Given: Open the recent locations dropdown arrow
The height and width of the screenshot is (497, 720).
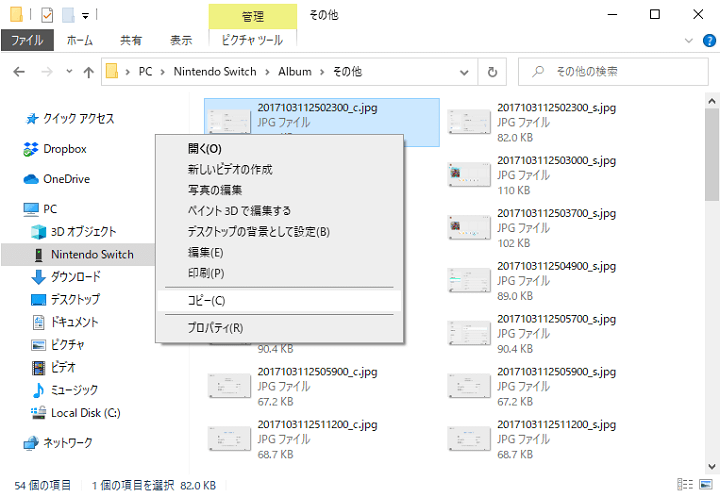Looking at the screenshot, I should pyautogui.click(x=69, y=71).
